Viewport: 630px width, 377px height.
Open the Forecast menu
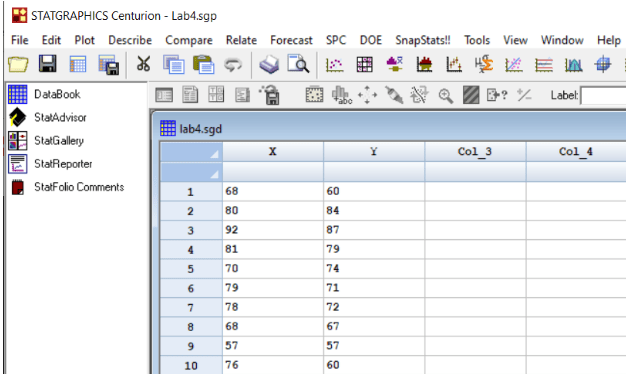pos(291,40)
